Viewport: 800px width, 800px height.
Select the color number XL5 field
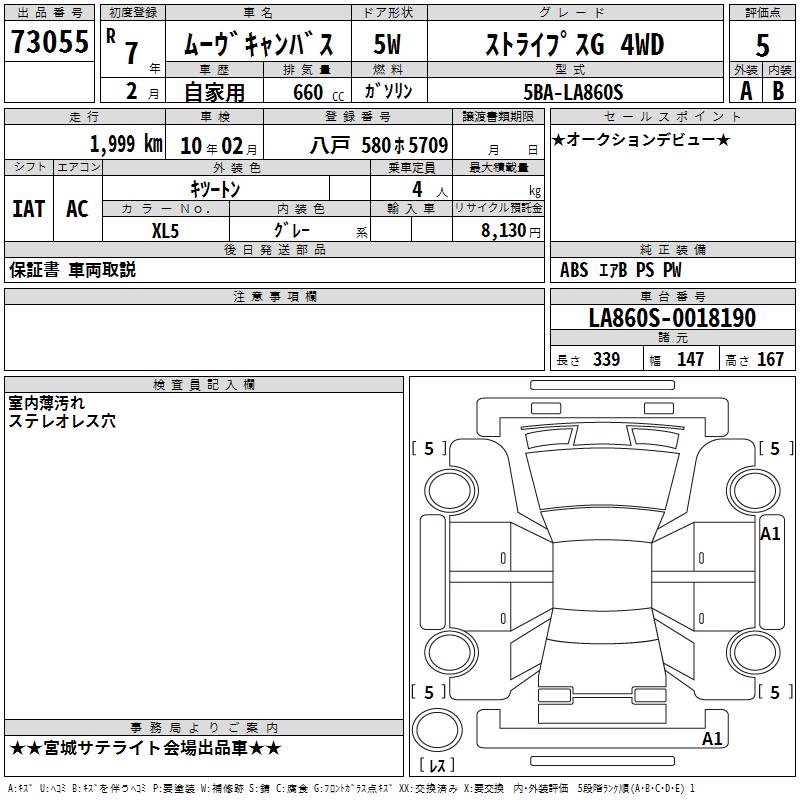(166, 230)
